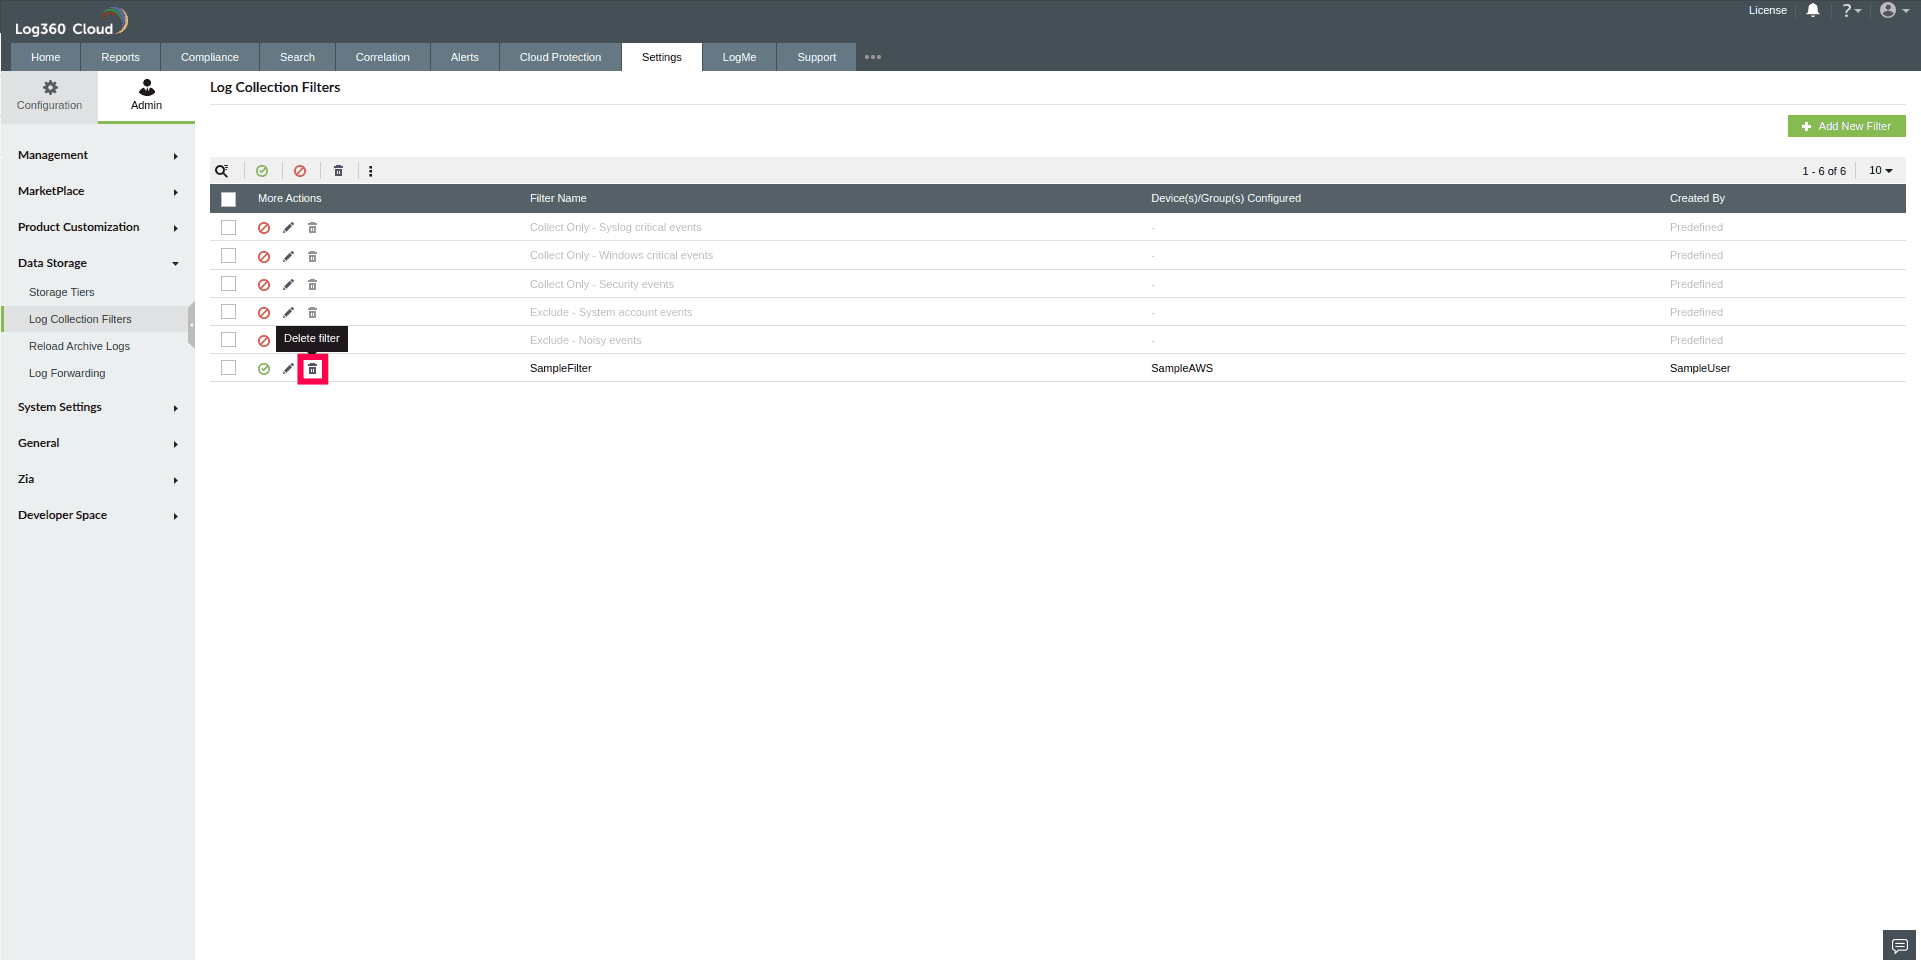Click the red disable filters toolbar icon
This screenshot has width=1921, height=960.
tap(300, 171)
